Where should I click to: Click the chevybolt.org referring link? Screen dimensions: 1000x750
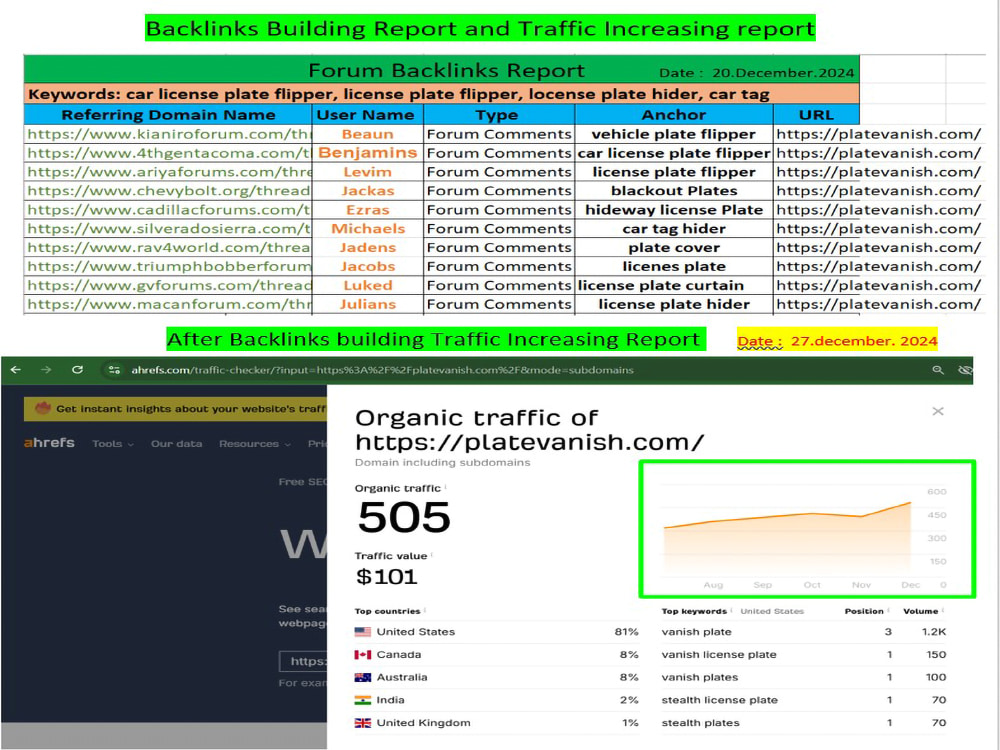coord(169,191)
